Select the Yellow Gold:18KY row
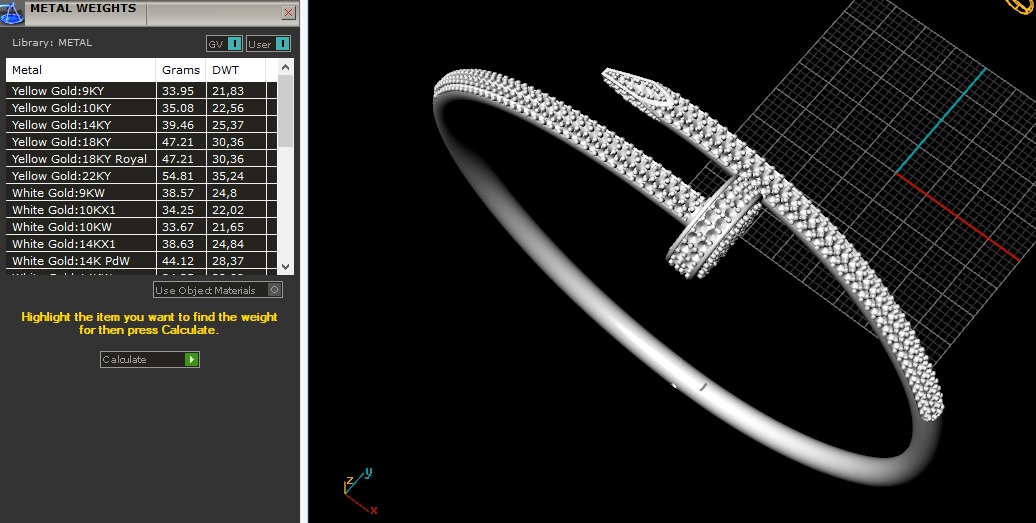 (141, 142)
